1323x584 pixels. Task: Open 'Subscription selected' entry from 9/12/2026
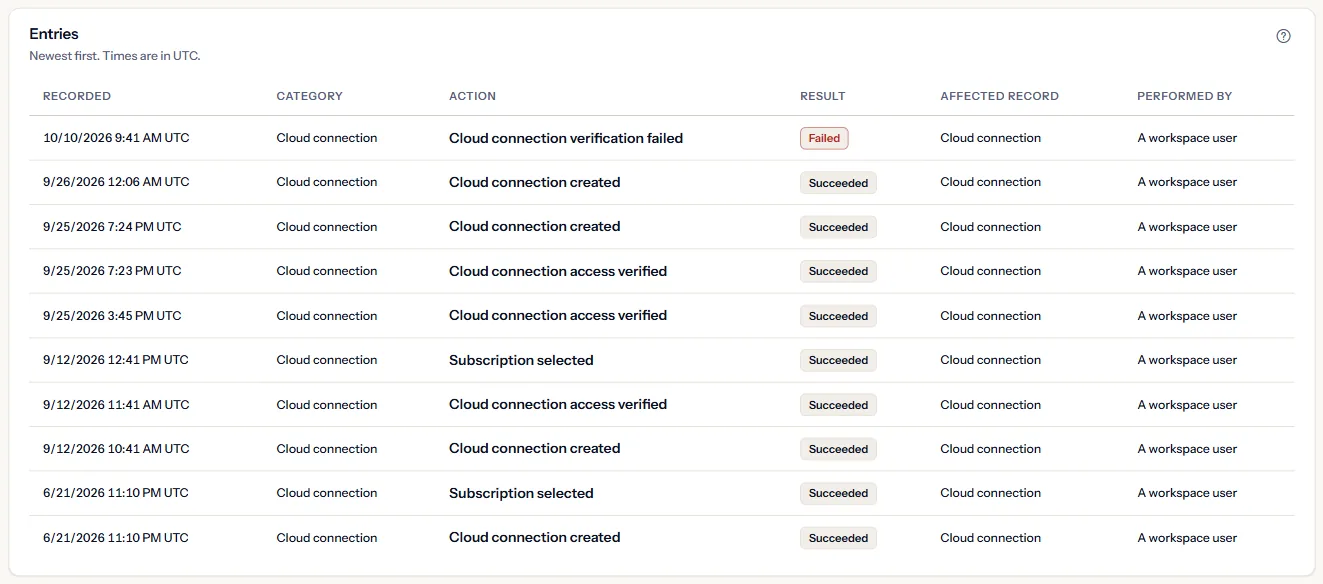(x=521, y=360)
